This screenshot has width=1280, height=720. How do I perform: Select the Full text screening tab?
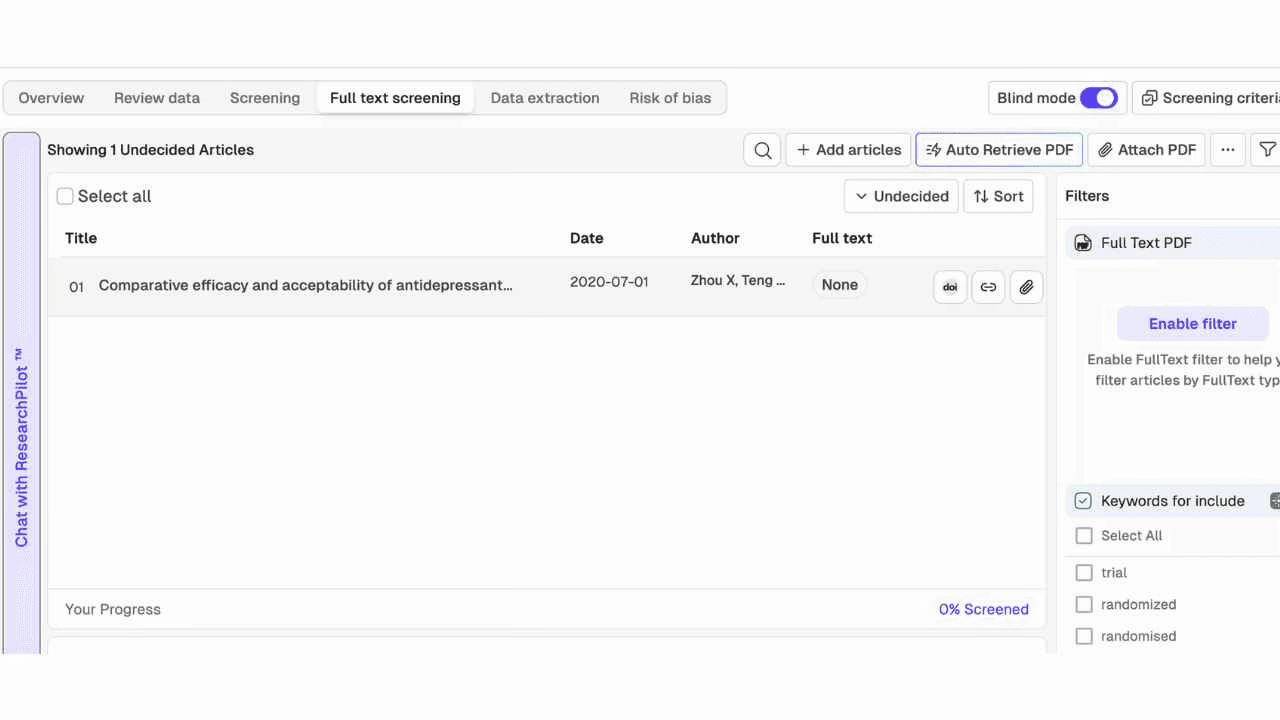point(395,98)
